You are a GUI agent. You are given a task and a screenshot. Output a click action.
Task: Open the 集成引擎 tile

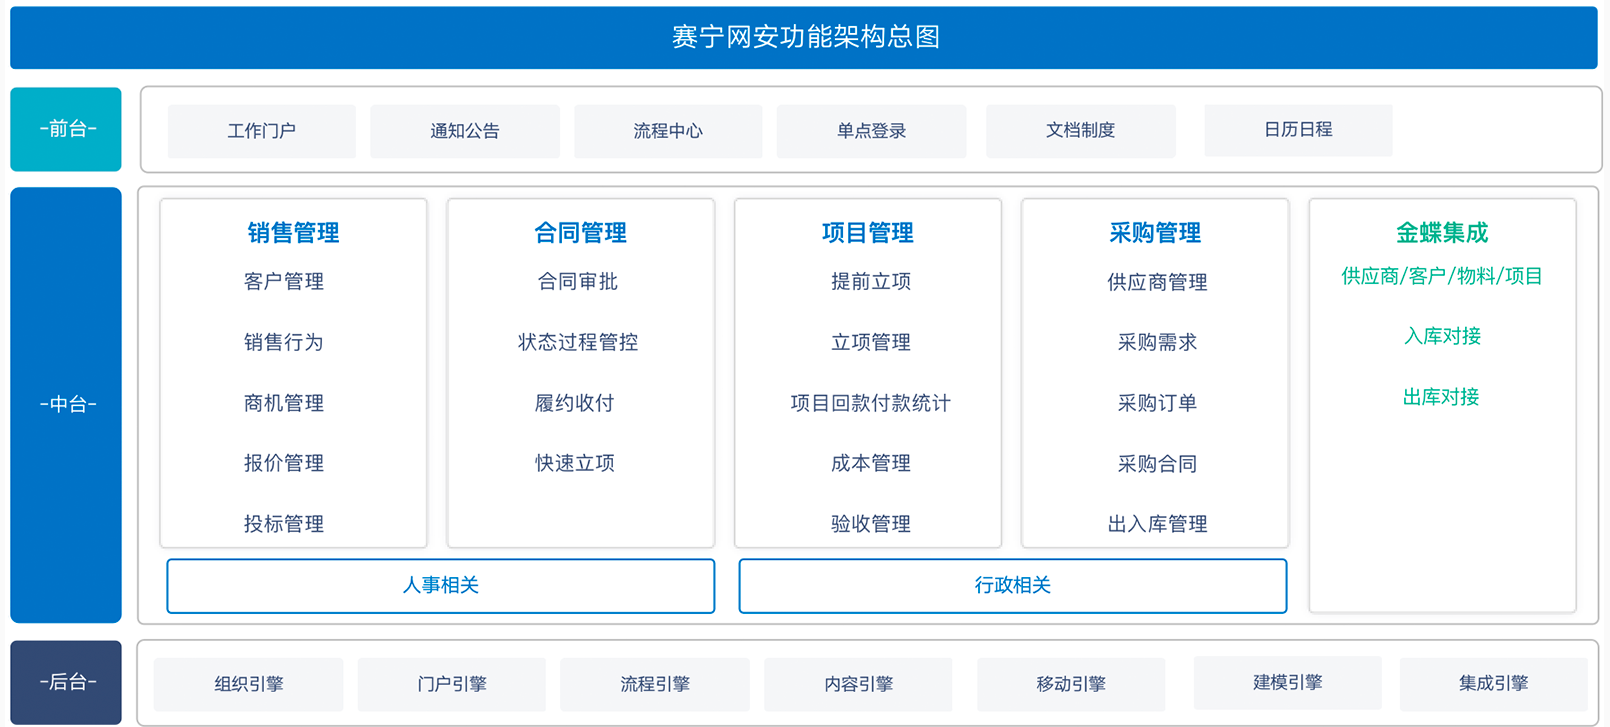1493,684
